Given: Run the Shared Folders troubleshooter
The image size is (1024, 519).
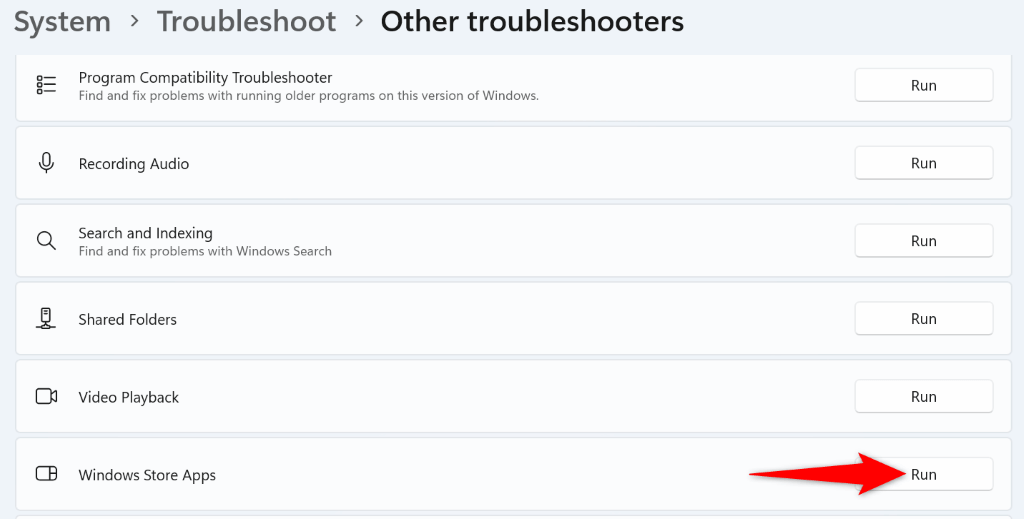Looking at the screenshot, I should (x=923, y=319).
